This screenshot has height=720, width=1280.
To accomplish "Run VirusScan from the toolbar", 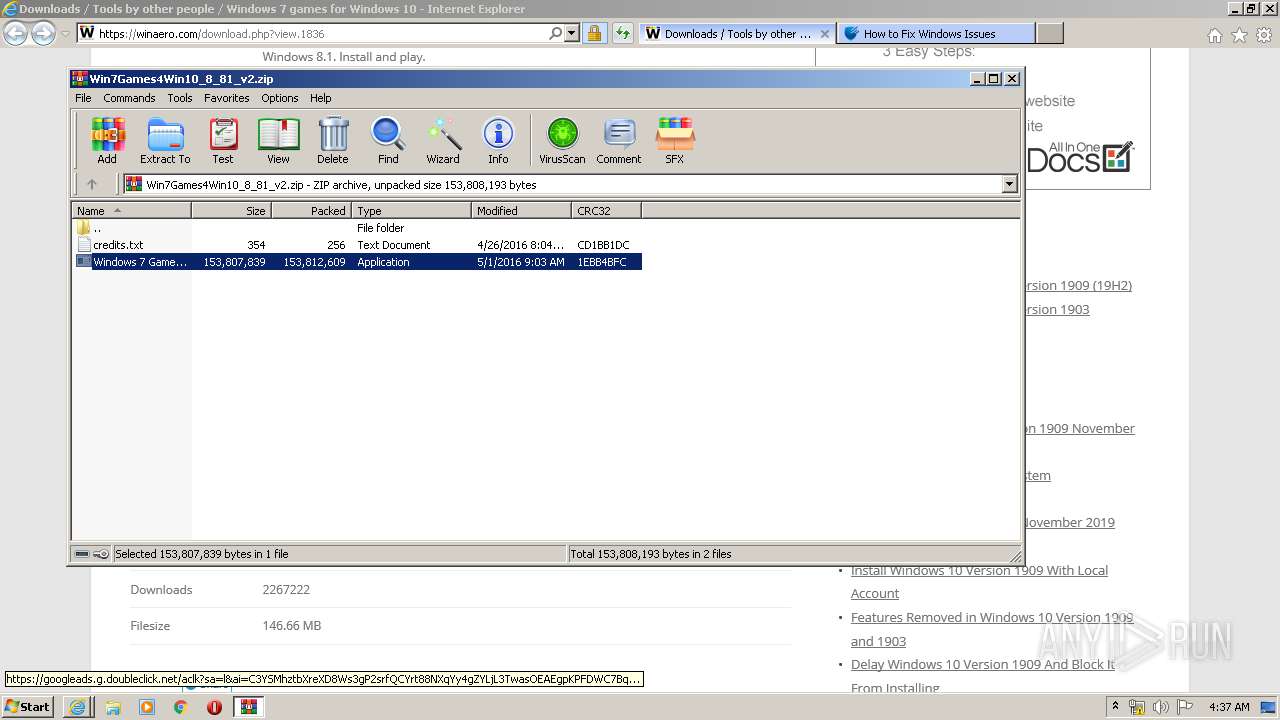I will pyautogui.click(x=562, y=140).
